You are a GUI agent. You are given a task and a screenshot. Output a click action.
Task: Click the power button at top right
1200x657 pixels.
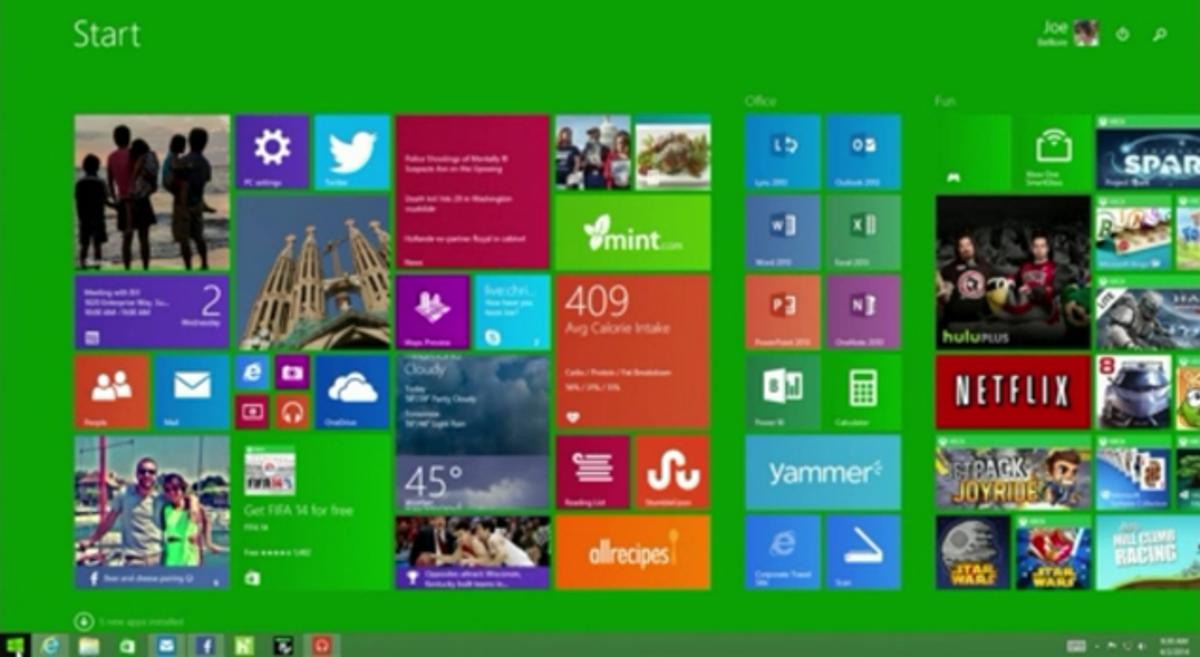point(1123,34)
